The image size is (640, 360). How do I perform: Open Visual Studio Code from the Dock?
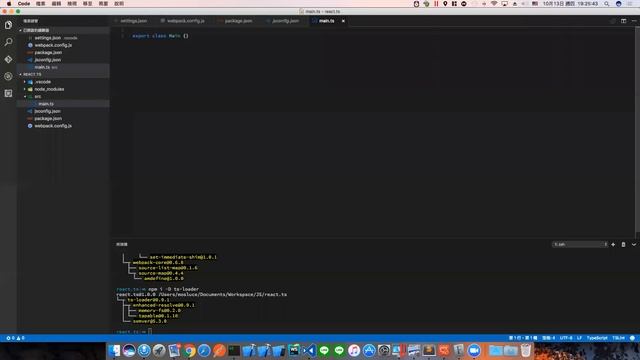pos(309,350)
